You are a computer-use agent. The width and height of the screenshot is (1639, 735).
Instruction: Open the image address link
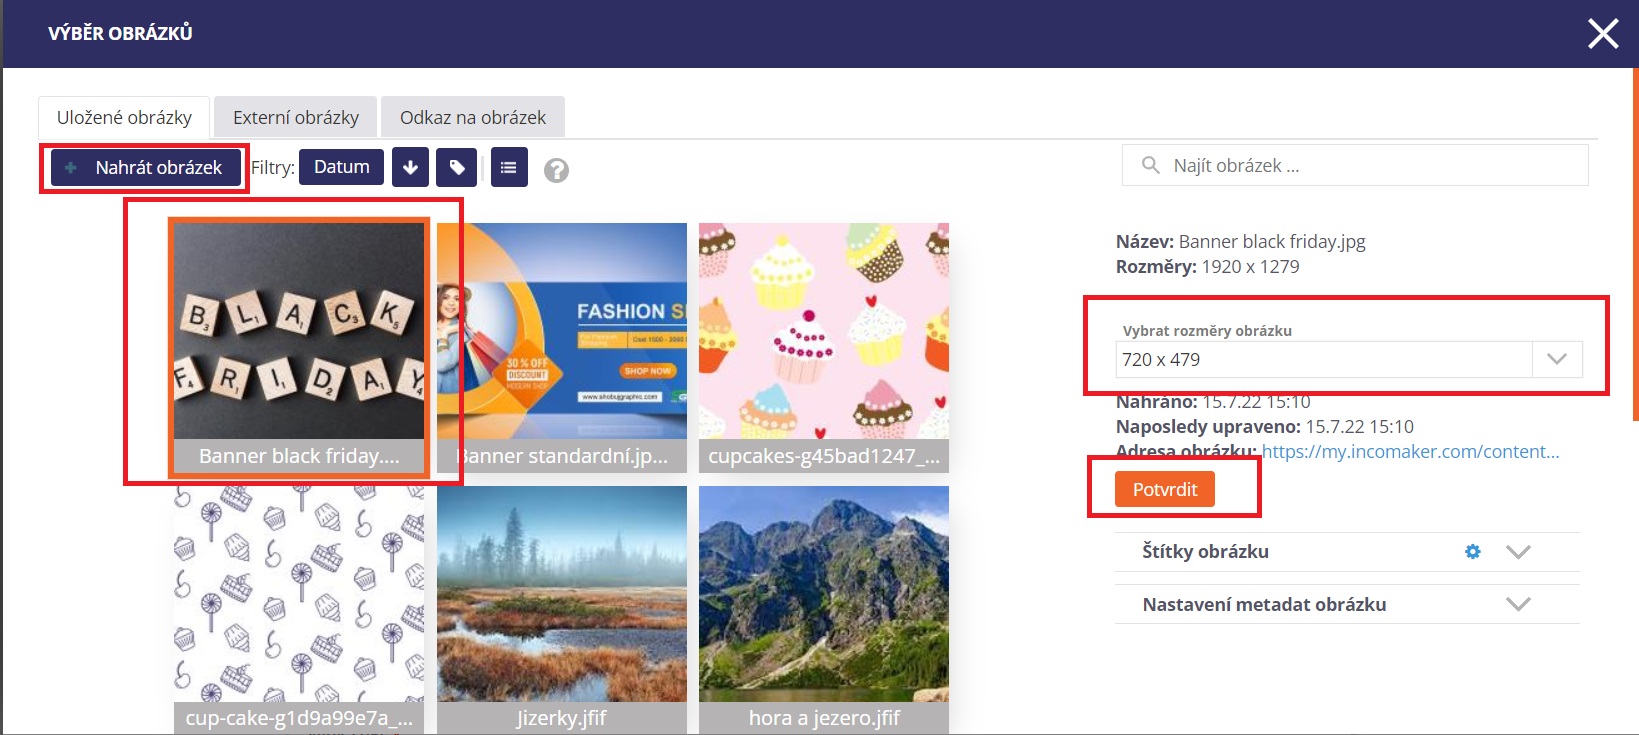1410,452
